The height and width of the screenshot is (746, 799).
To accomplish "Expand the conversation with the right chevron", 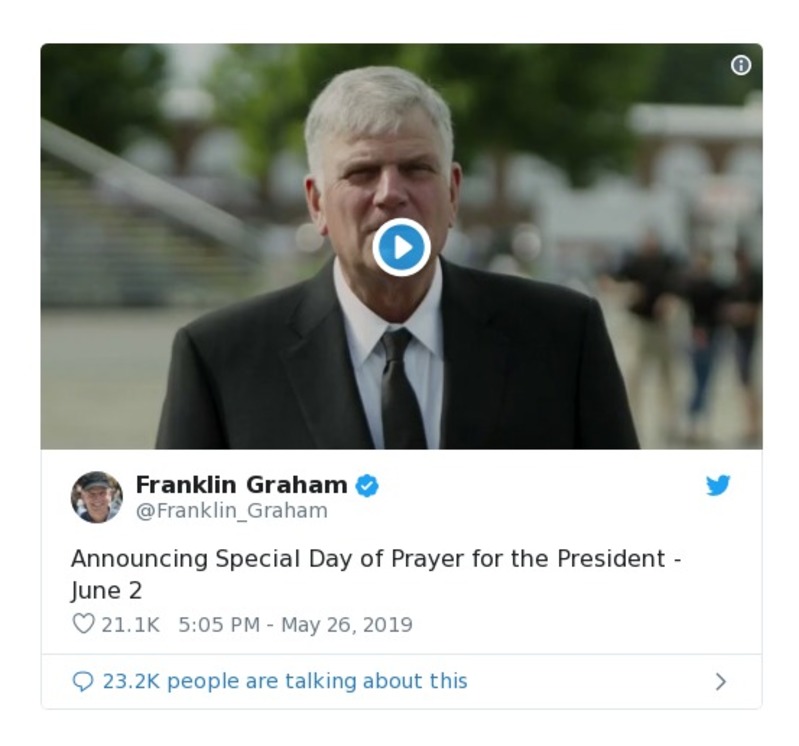I will pos(720,682).
